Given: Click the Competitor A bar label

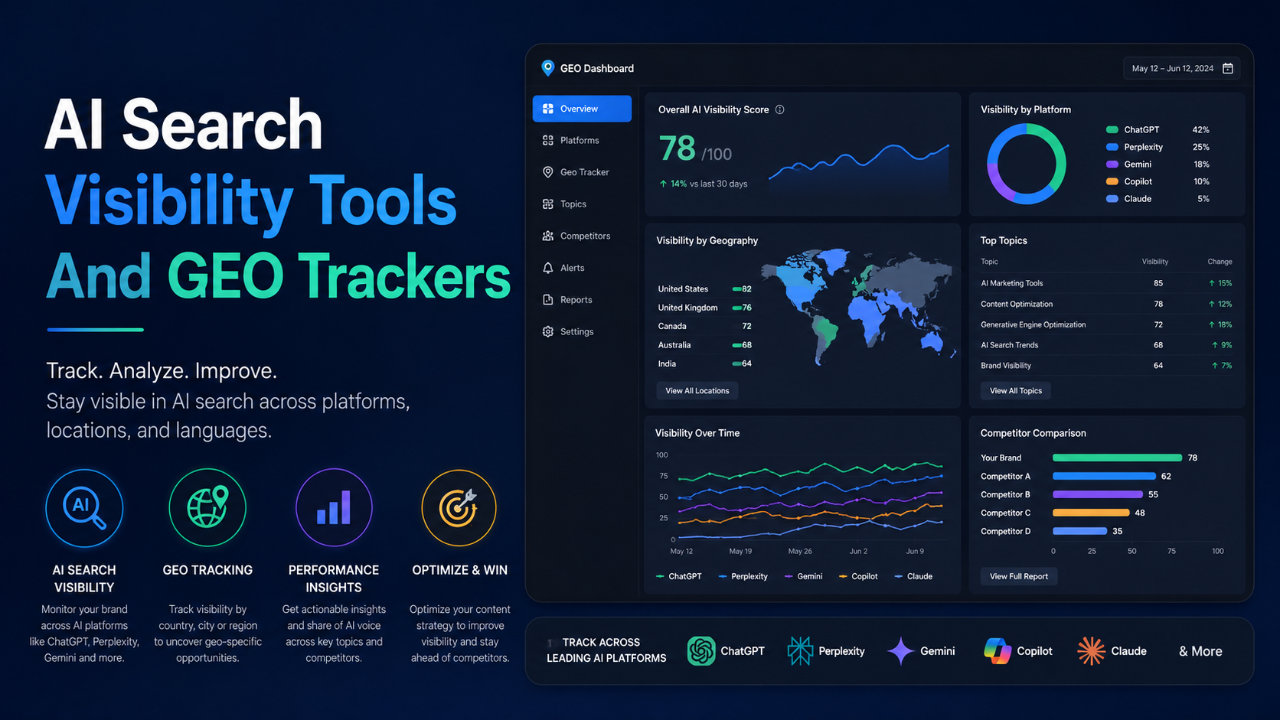Looking at the screenshot, I should click(1005, 476).
